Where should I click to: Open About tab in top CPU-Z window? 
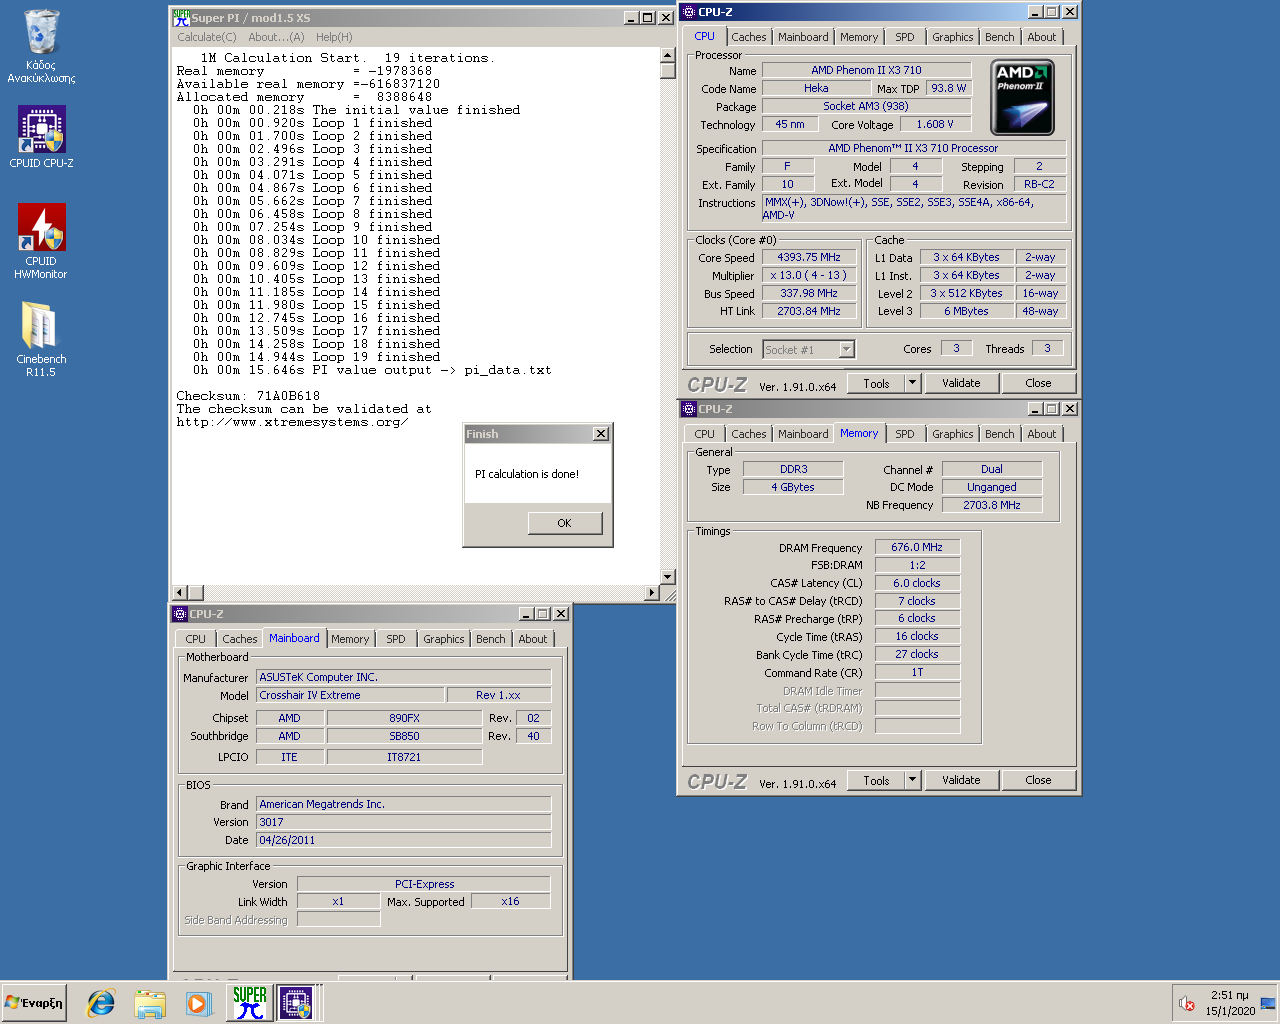pyautogui.click(x=1041, y=37)
